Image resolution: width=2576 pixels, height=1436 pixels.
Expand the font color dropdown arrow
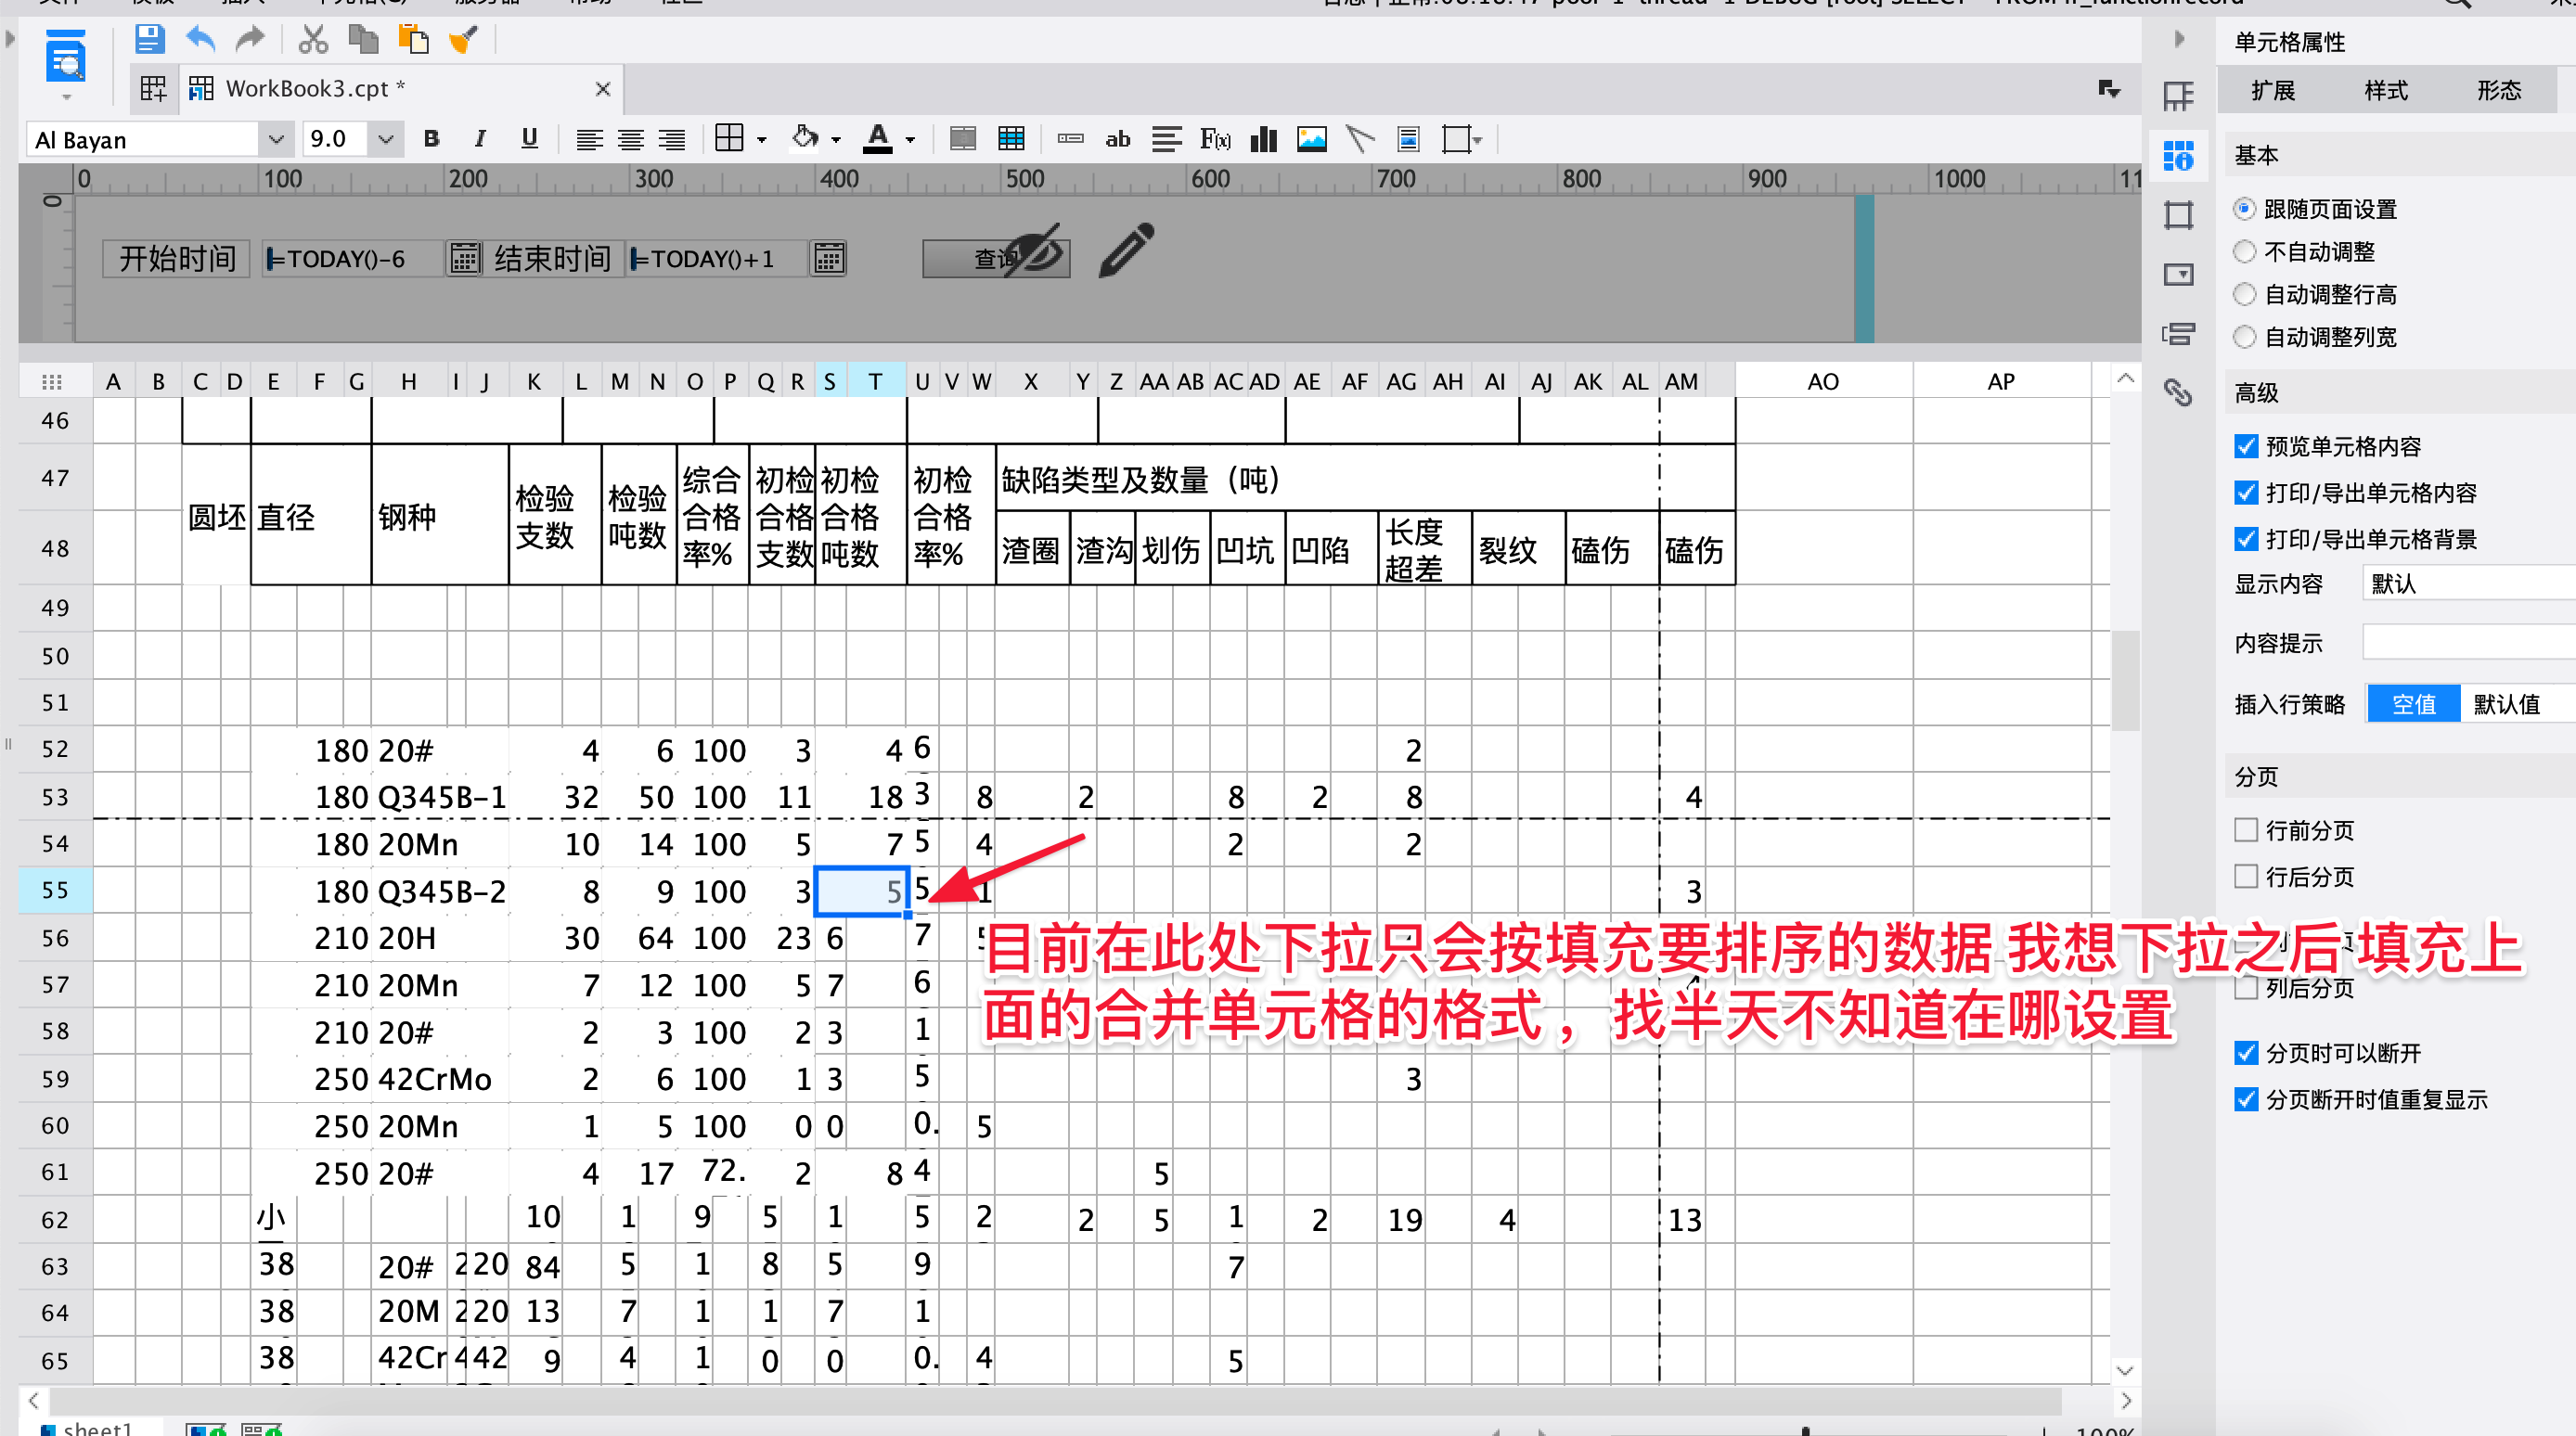[910, 140]
